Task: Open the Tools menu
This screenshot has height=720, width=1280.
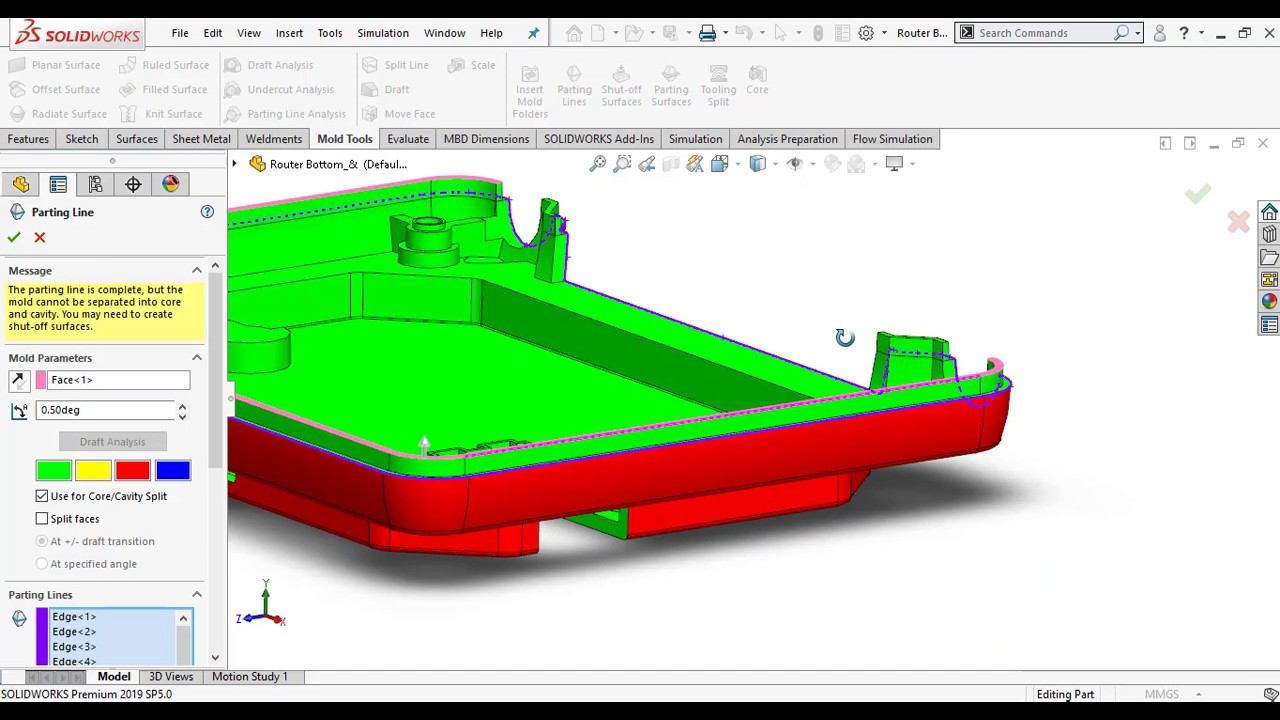Action: point(330,33)
